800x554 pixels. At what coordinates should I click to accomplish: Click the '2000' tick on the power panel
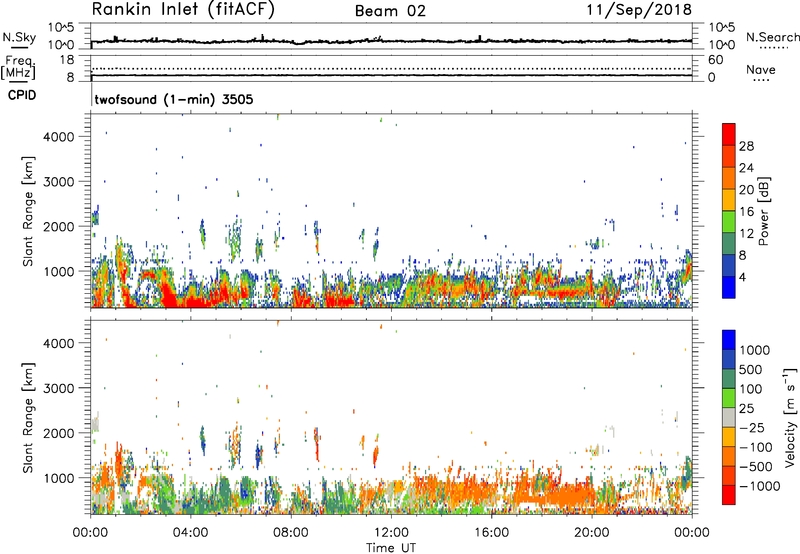59,226
